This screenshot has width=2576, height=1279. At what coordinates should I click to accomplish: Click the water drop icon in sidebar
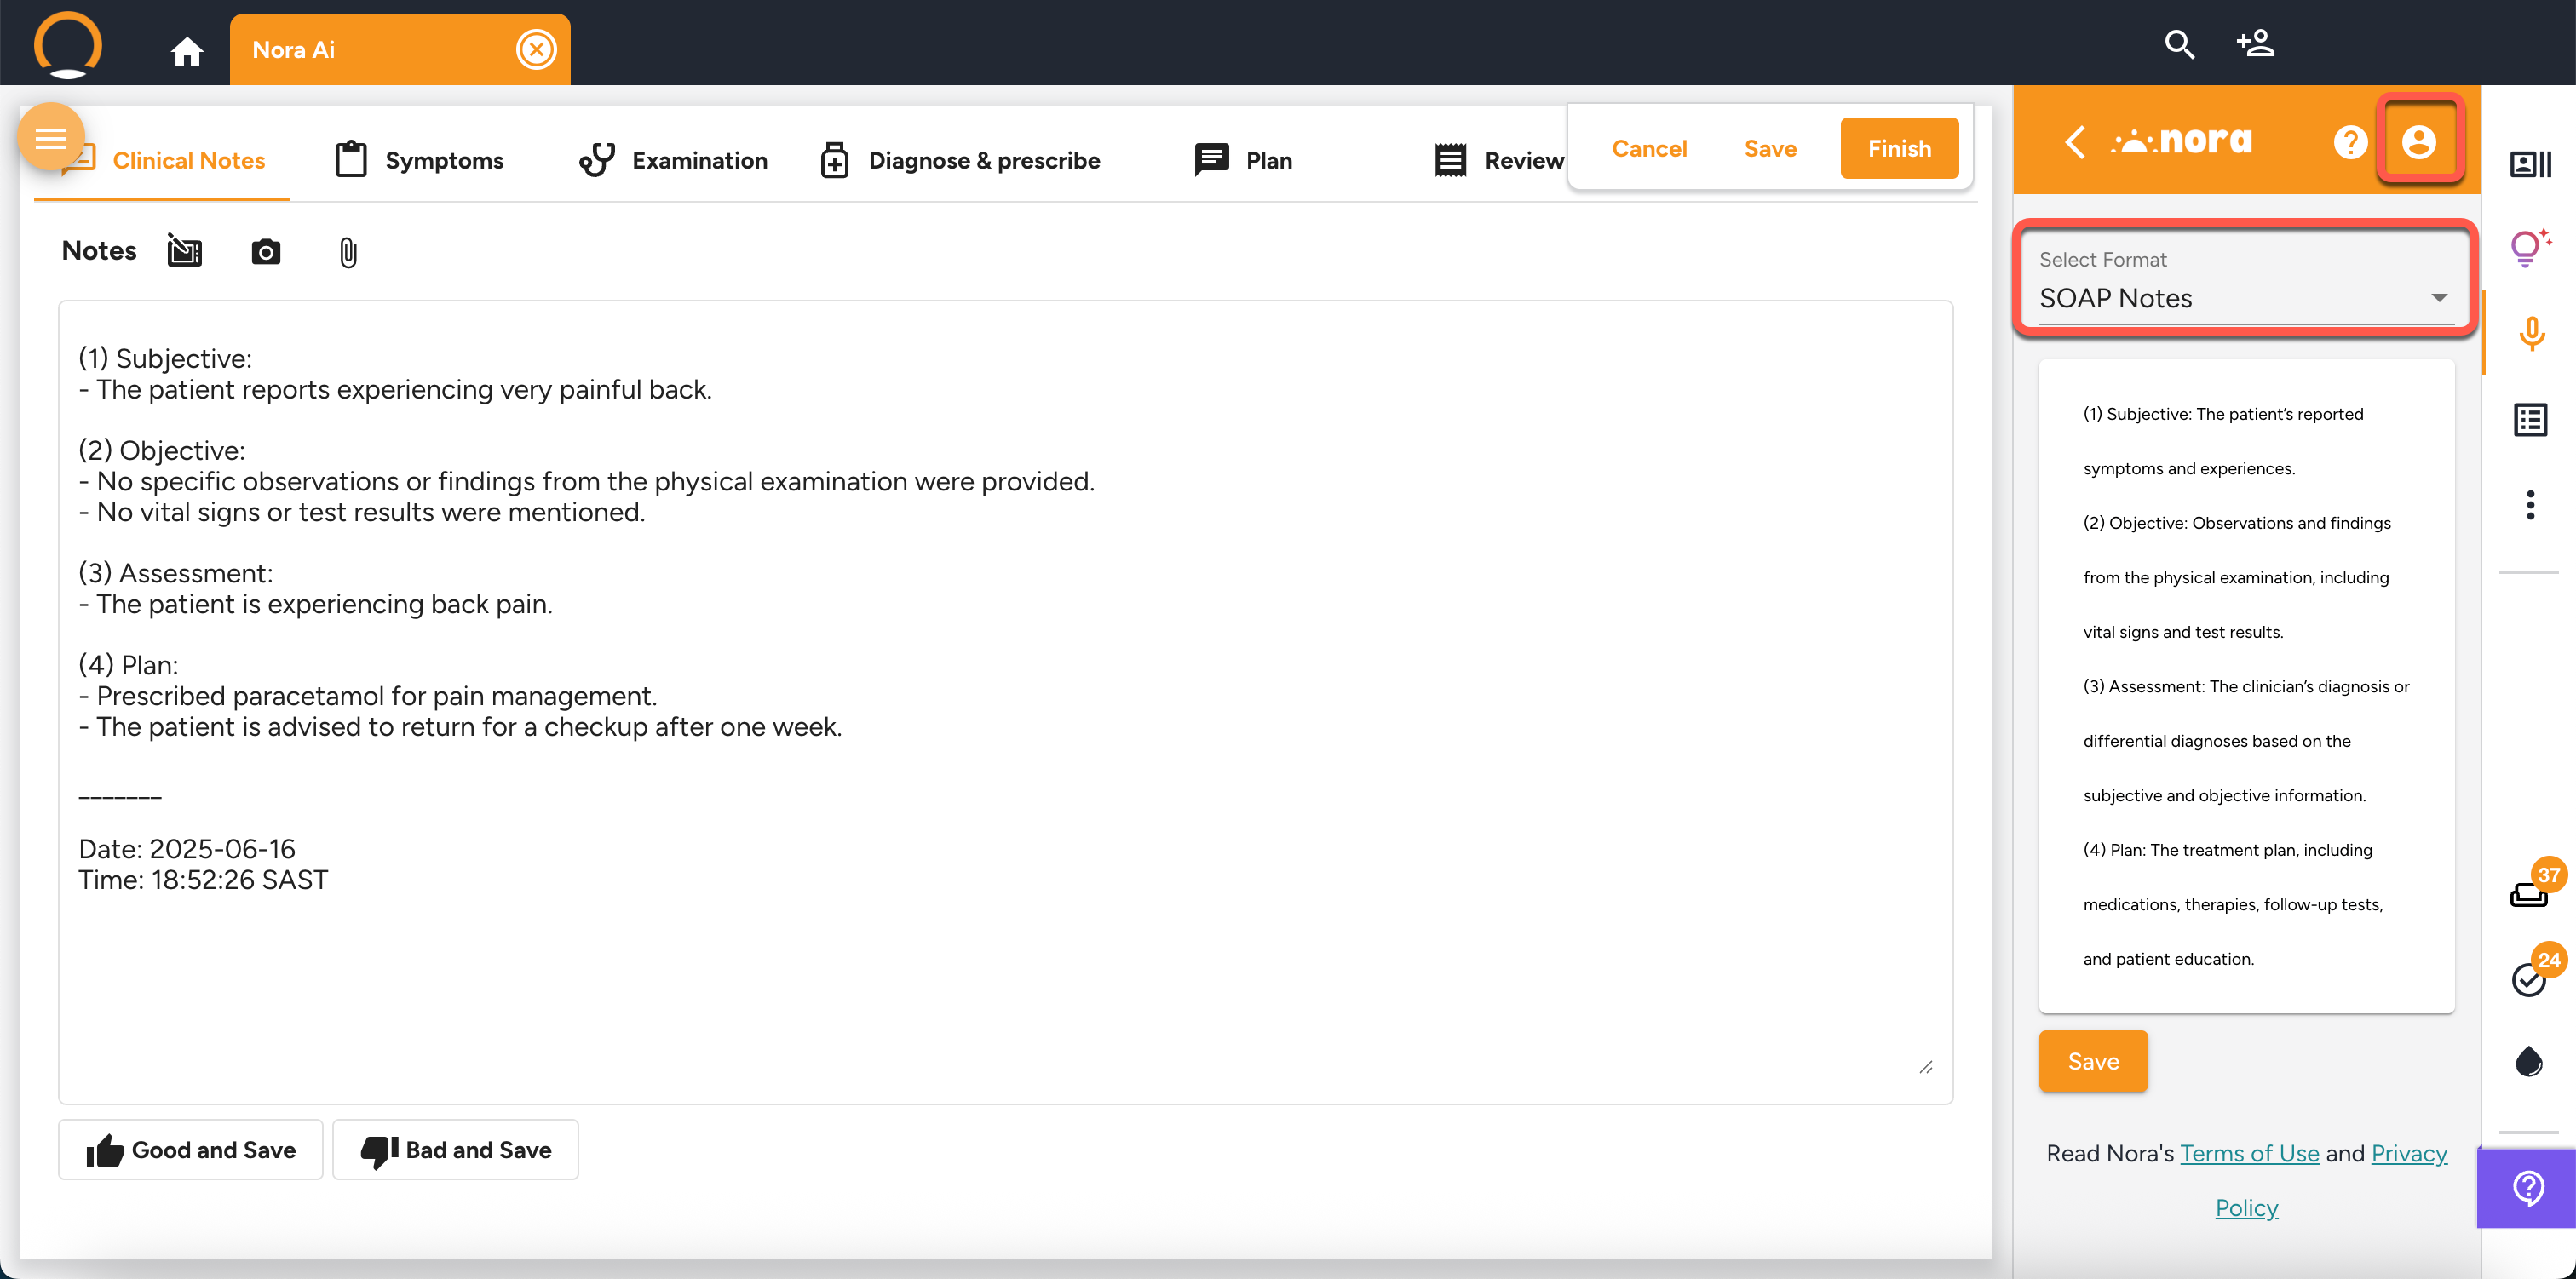(2529, 1061)
